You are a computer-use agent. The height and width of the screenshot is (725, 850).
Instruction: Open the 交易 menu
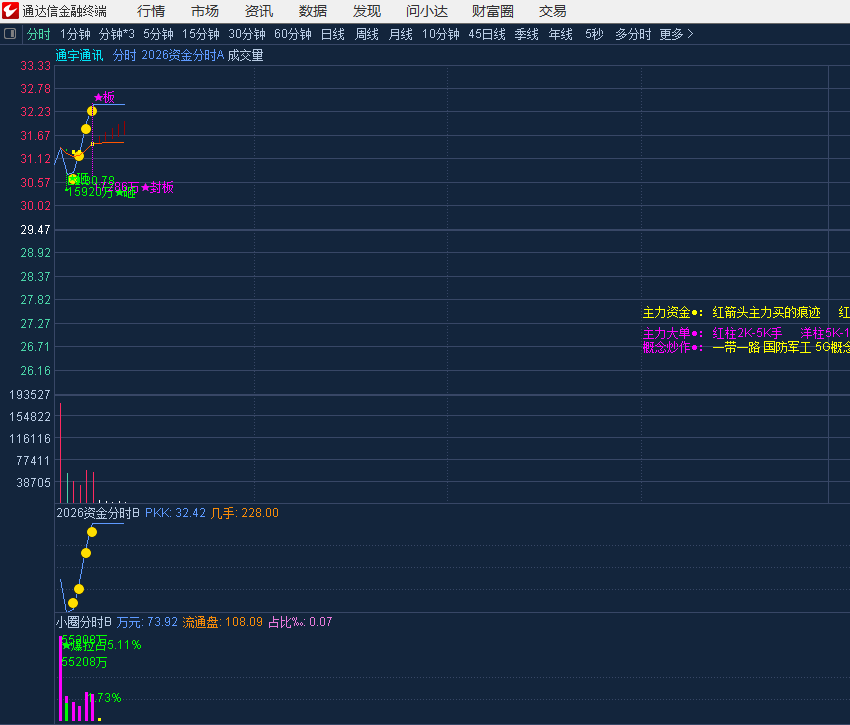tap(552, 11)
